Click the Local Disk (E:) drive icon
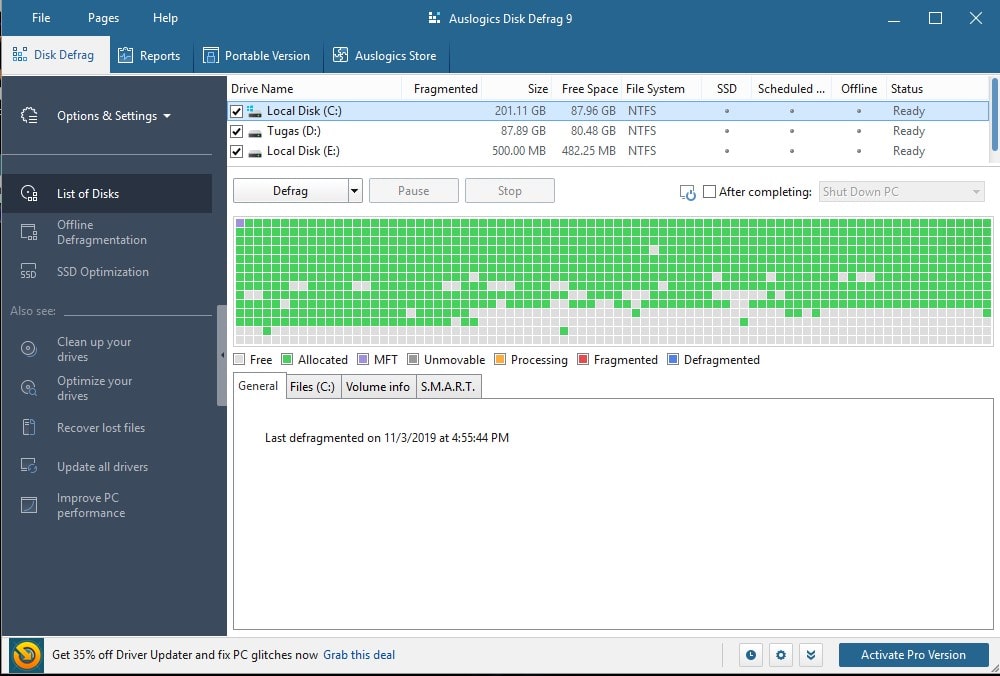This screenshot has height=676, width=1000. [254, 152]
